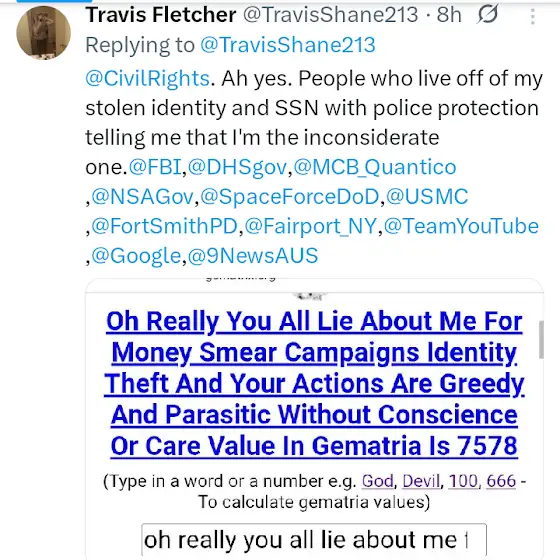
Task: Open the @9NewsAUS mention
Action: coord(252,256)
